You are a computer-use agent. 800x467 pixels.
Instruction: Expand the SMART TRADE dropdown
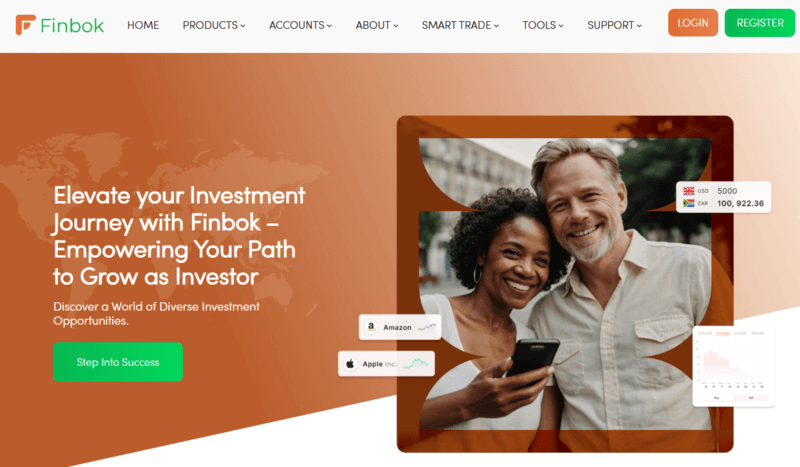[460, 25]
